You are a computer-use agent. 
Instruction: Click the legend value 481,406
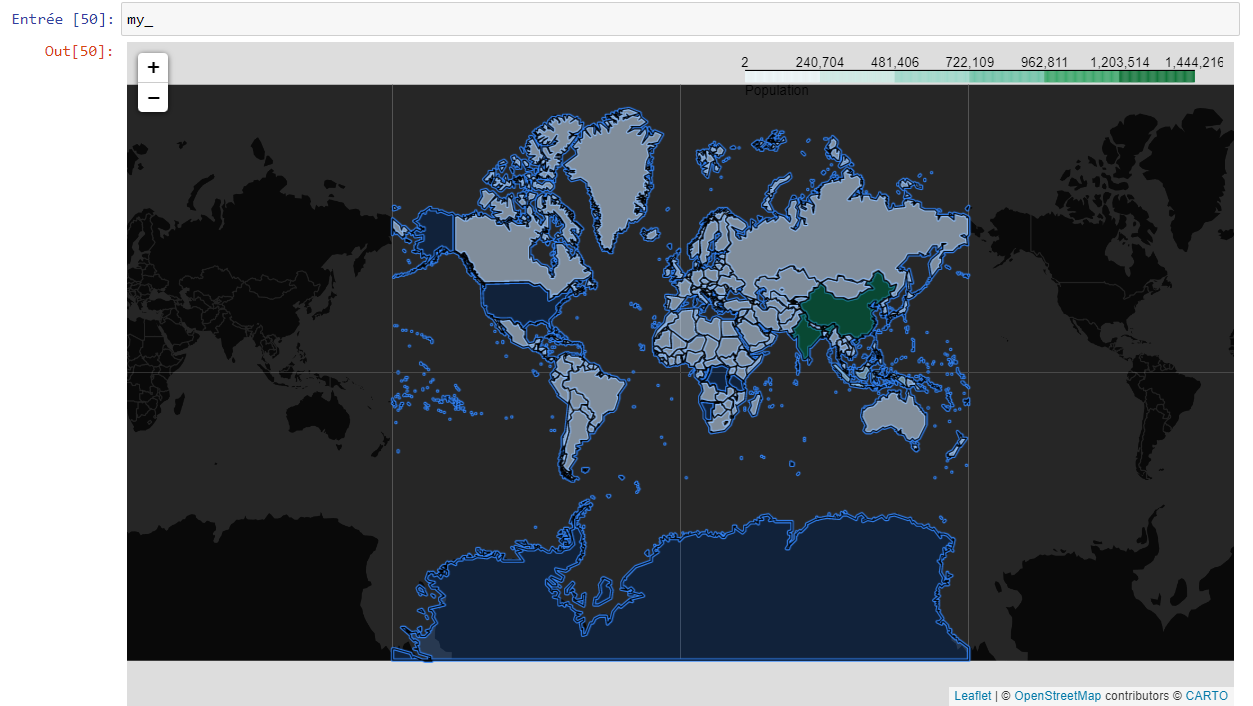(895, 62)
